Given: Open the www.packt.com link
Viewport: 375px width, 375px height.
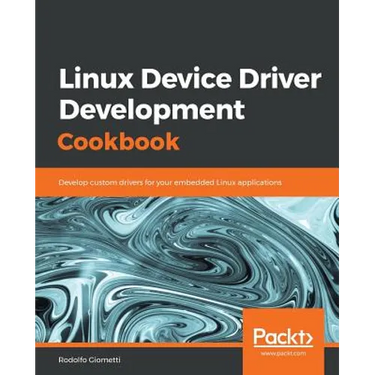Looking at the screenshot, I should [x=283, y=353].
